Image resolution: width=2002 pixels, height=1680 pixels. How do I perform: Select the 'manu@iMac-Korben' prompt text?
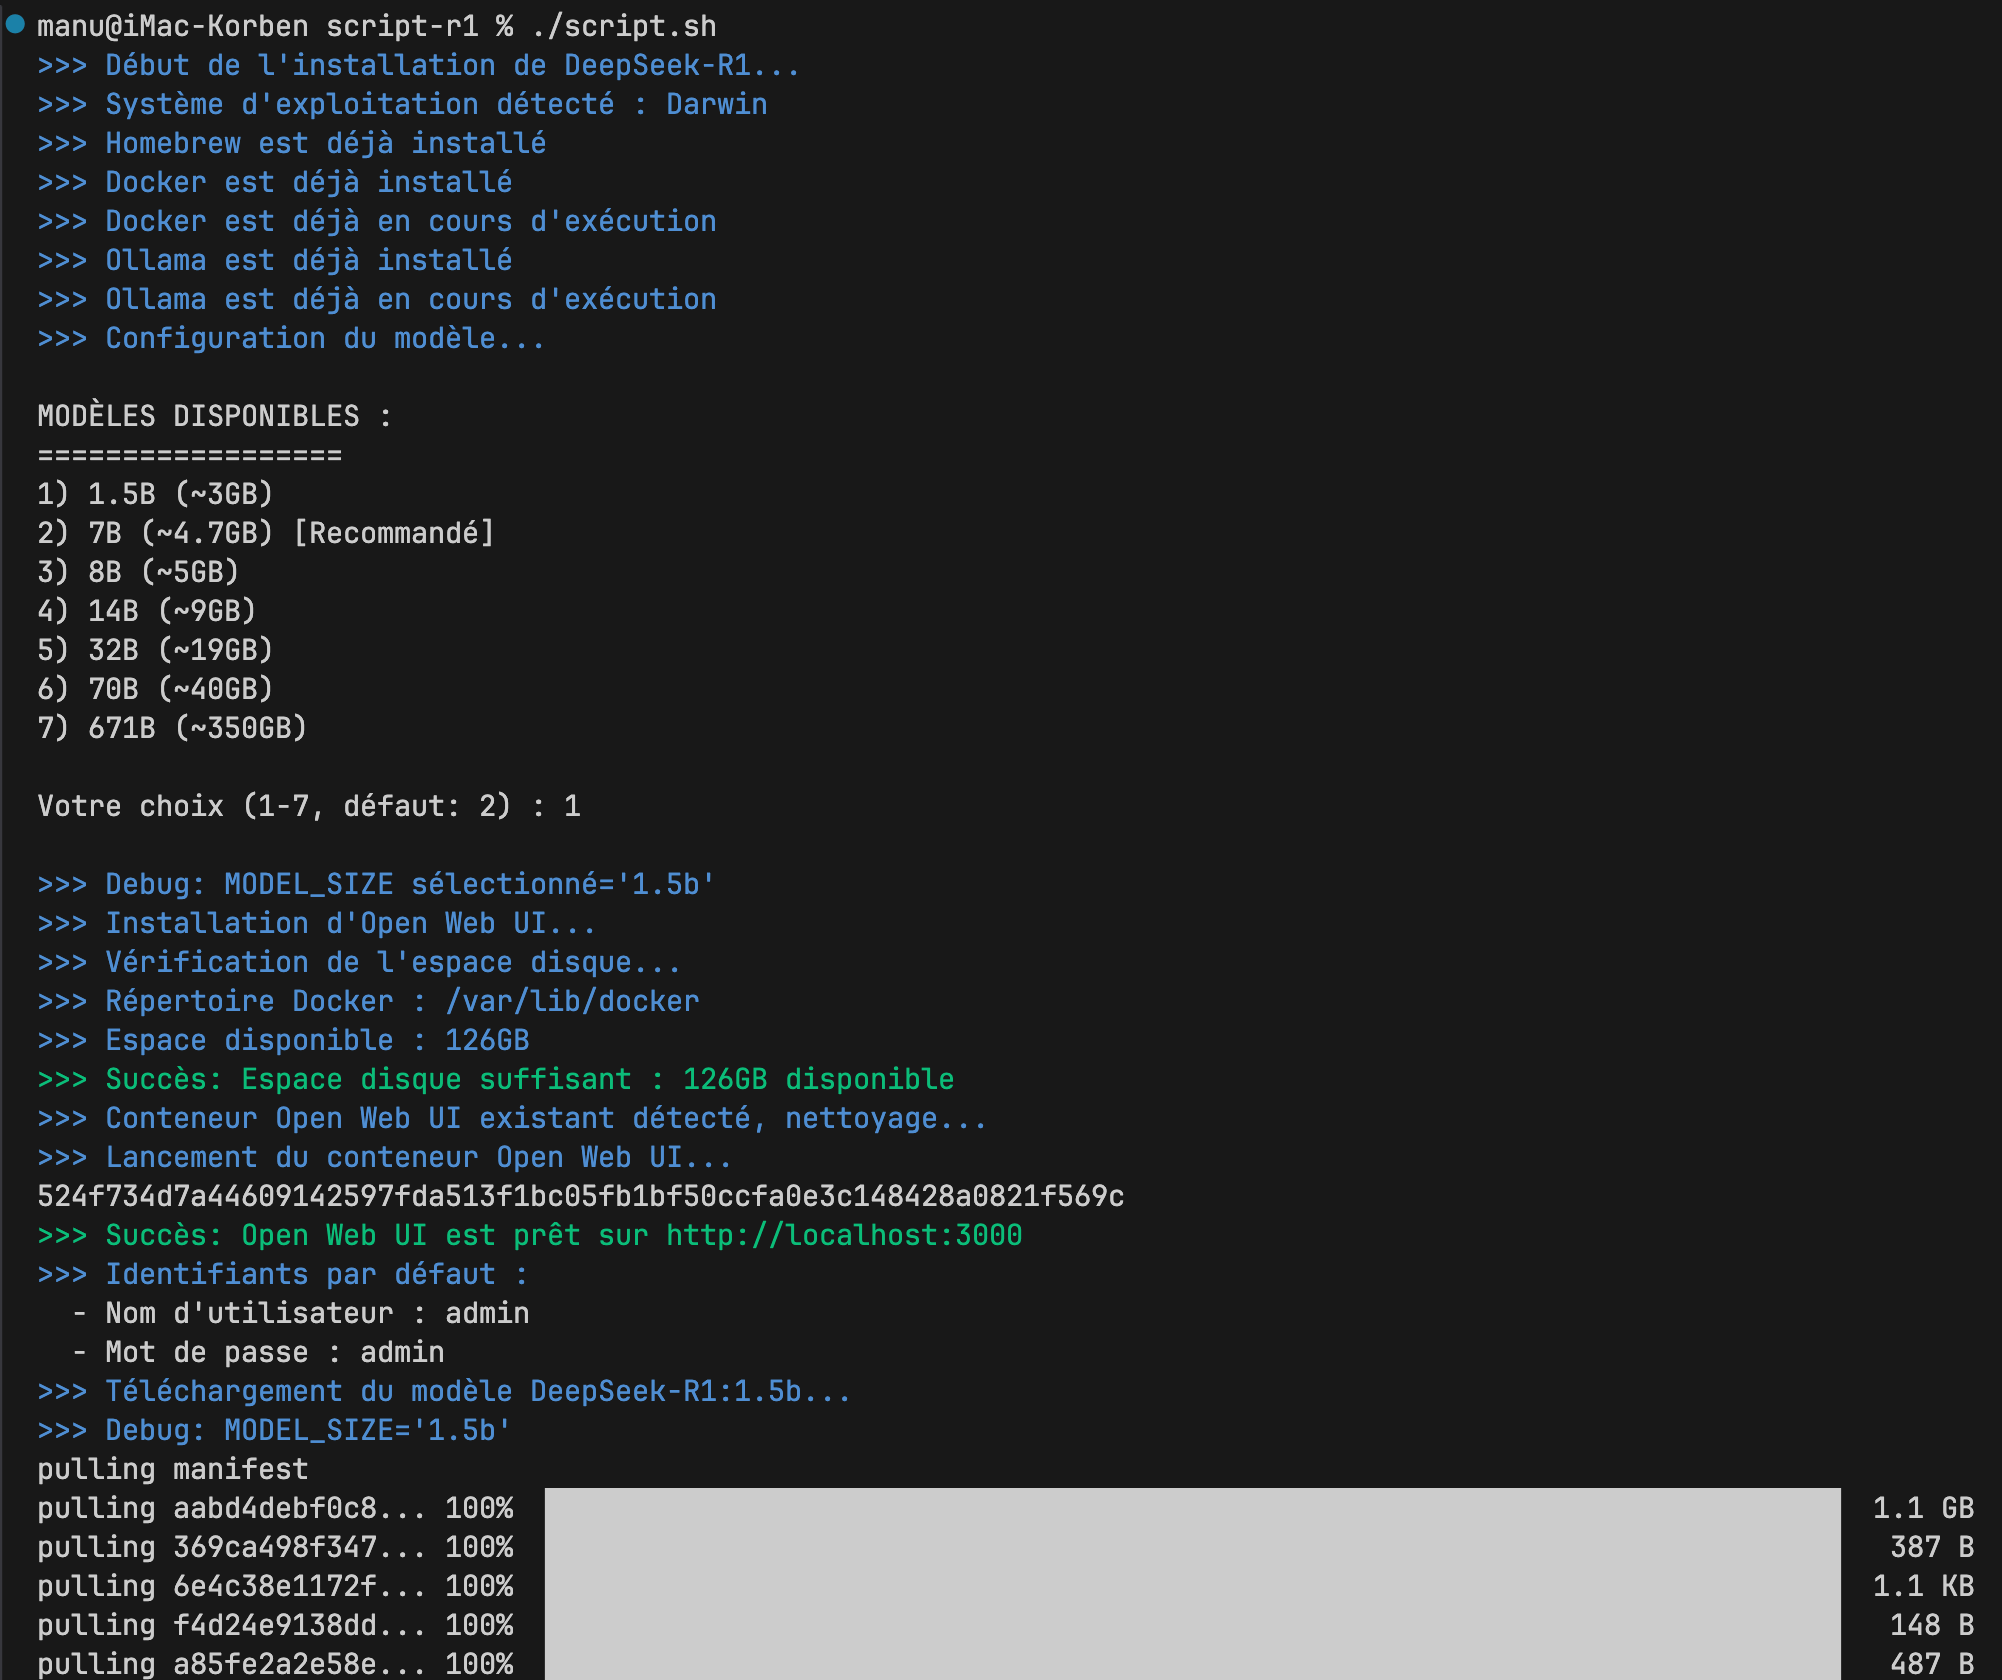click(x=173, y=26)
